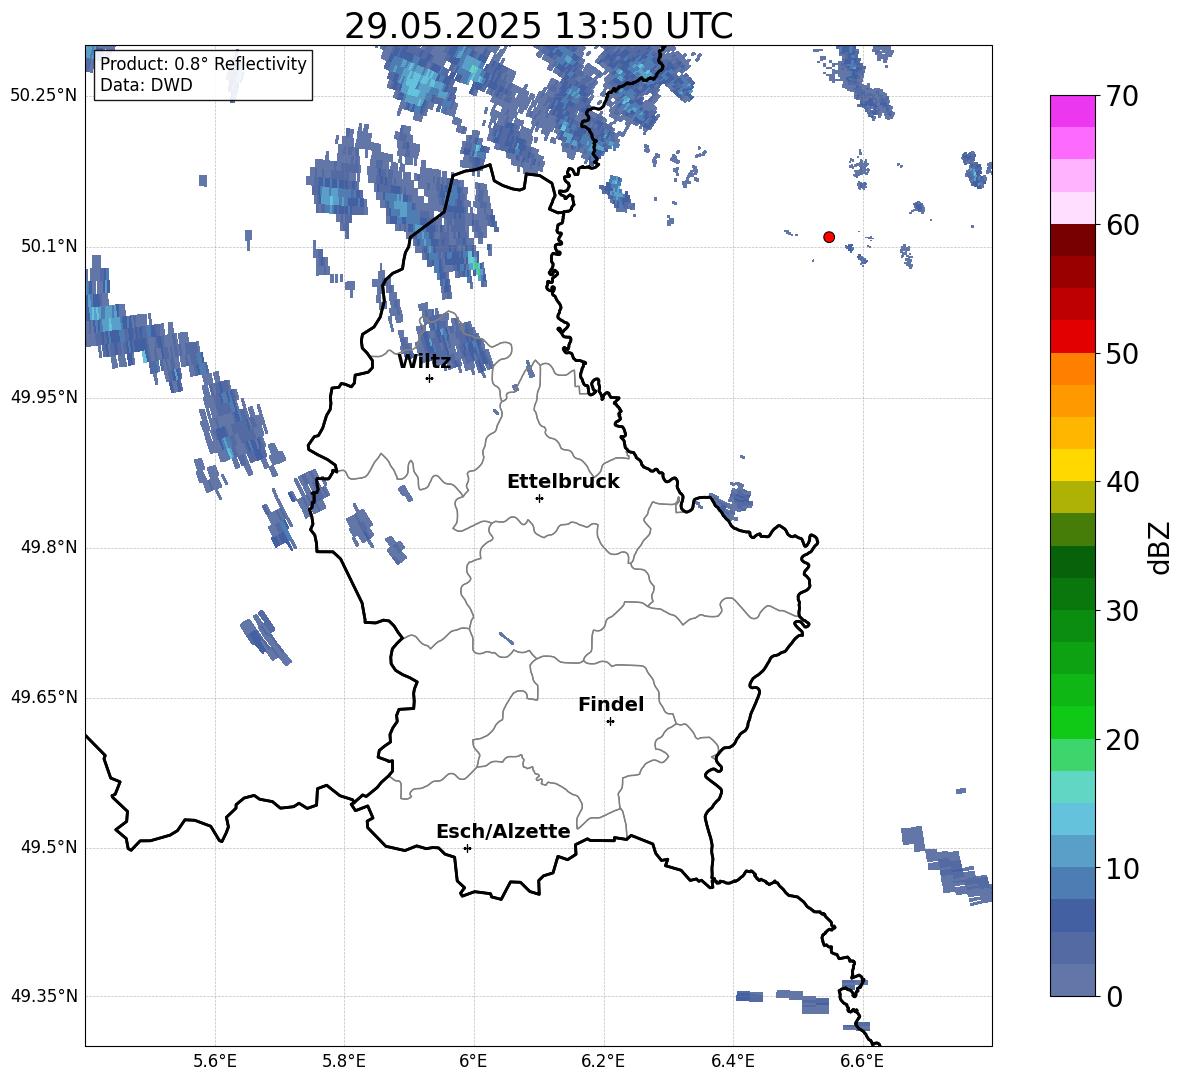
Task: Pick the light cyan band near 15 dBZ
Action: click(x=1072, y=787)
